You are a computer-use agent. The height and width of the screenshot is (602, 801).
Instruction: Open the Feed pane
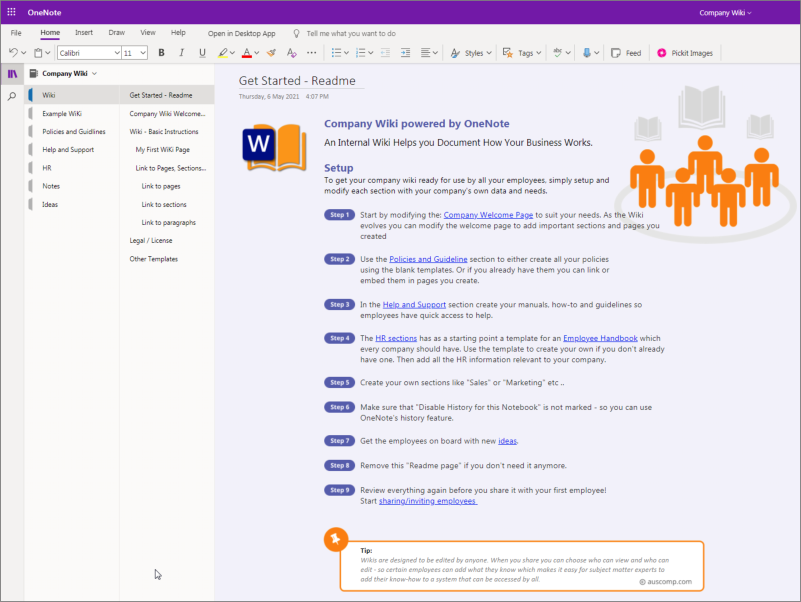tap(626, 53)
